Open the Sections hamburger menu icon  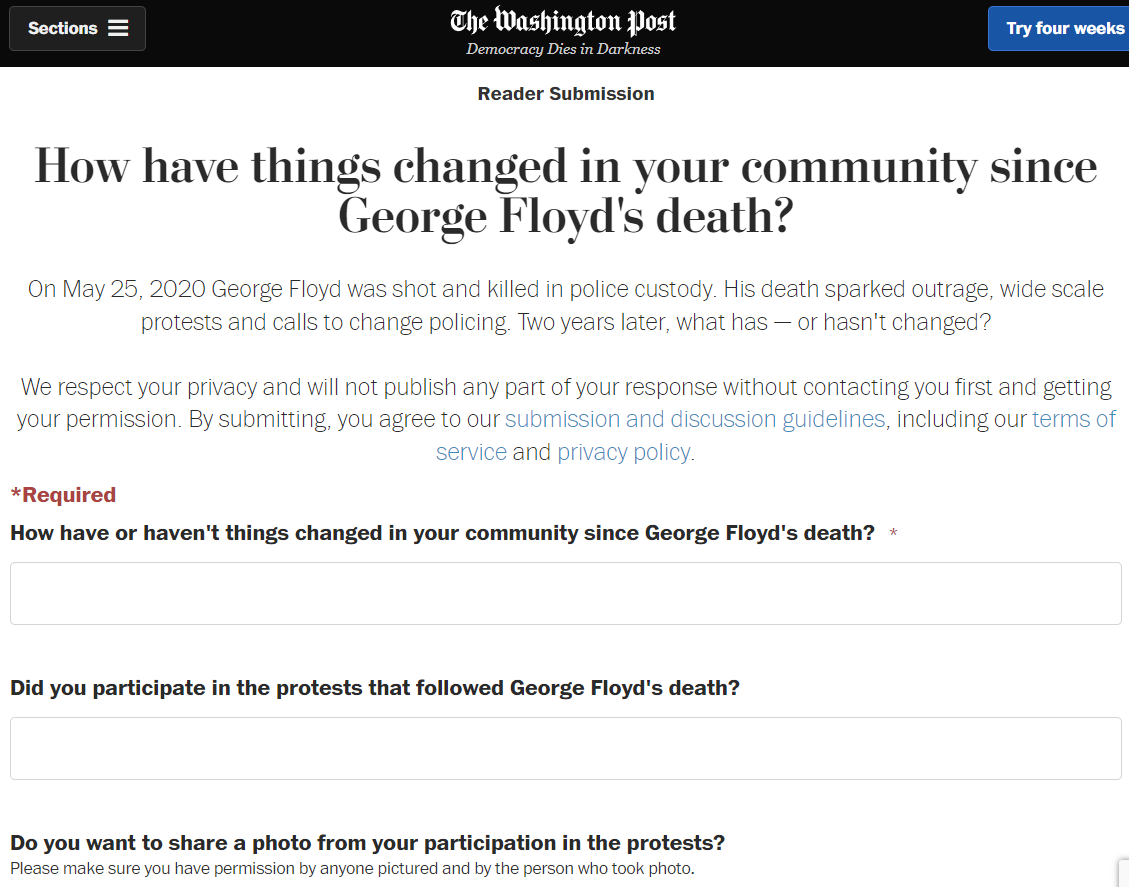click(118, 28)
